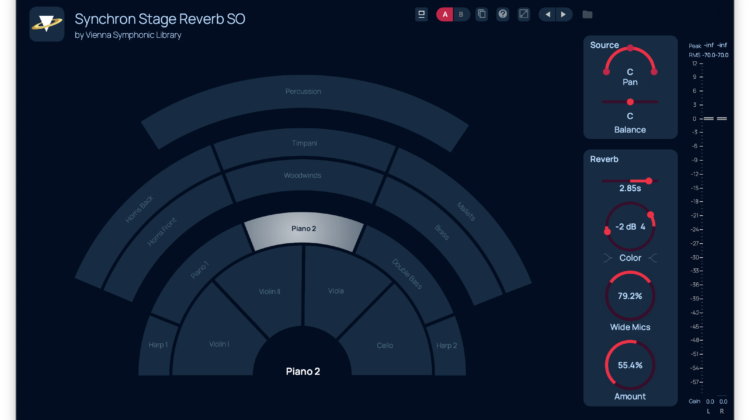Open the help question mark icon
This screenshot has width=750, height=420.
pyautogui.click(x=503, y=14)
